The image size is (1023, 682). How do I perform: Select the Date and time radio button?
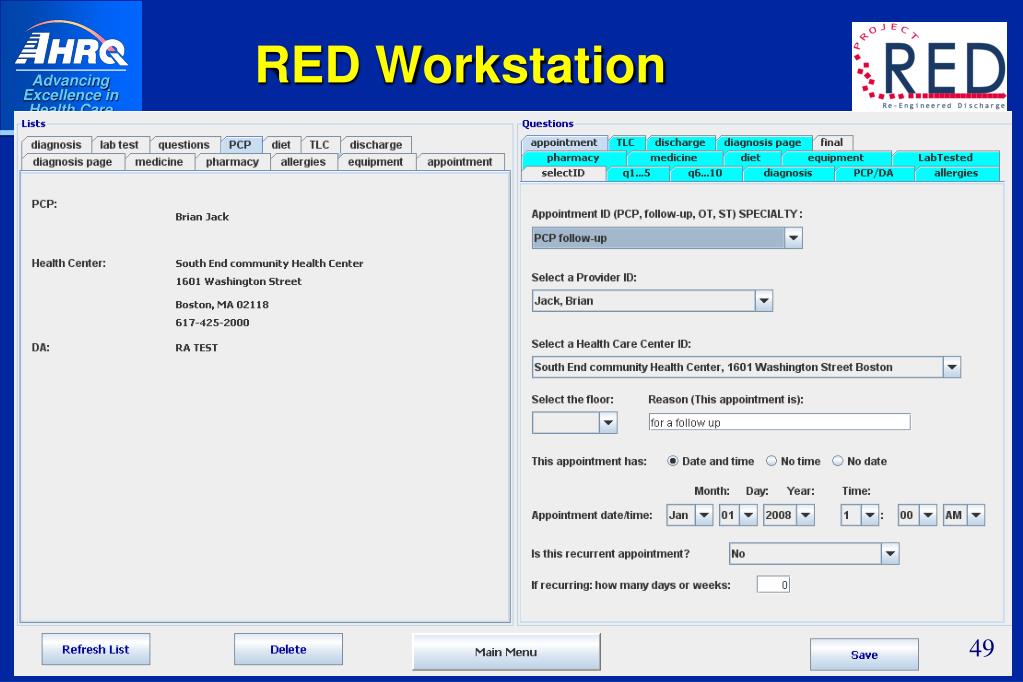point(673,461)
